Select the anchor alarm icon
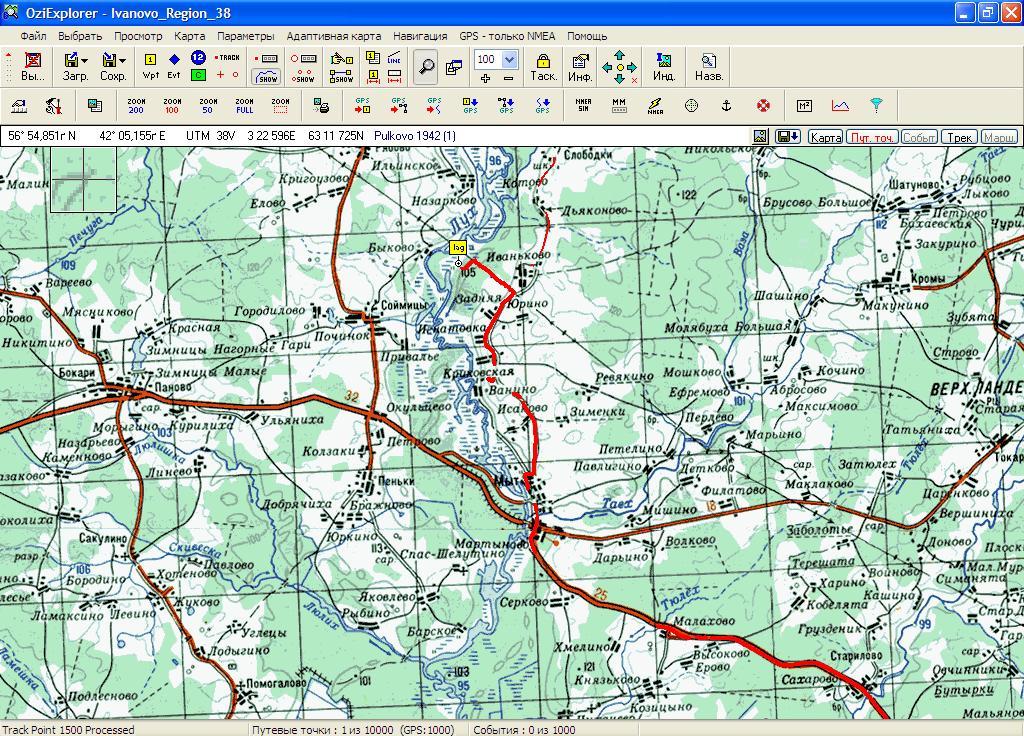Image resolution: width=1024 pixels, height=736 pixels. pyautogui.click(x=727, y=105)
